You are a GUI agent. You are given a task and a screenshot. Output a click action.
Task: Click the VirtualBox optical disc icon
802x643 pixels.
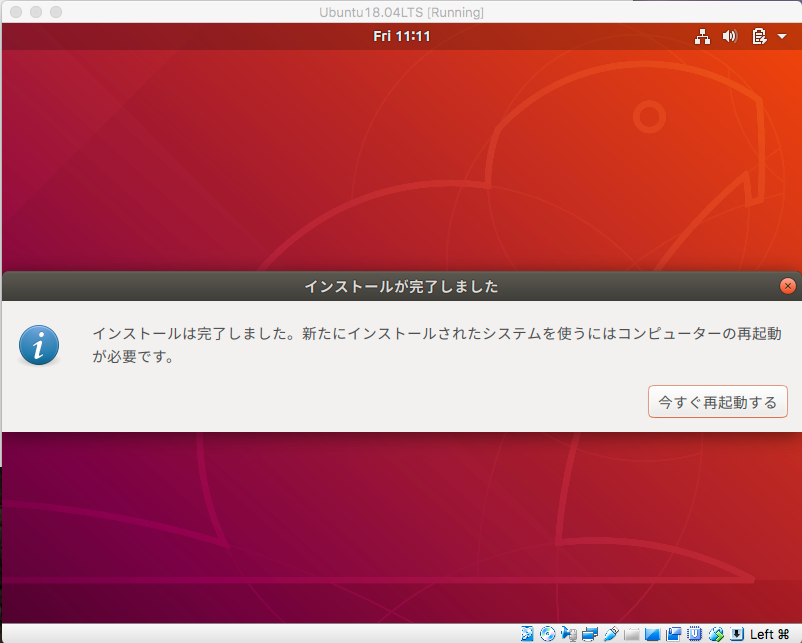(547, 634)
